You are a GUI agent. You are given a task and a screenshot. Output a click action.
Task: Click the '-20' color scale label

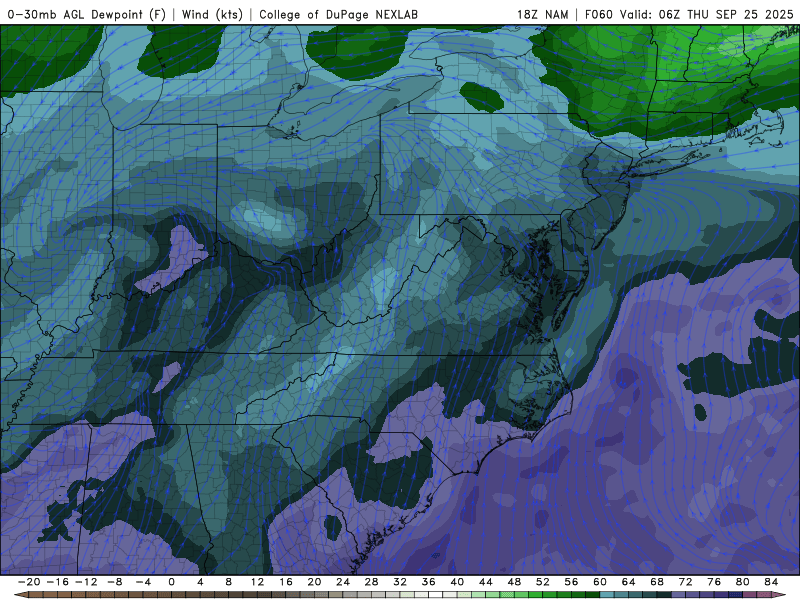(x=29, y=582)
